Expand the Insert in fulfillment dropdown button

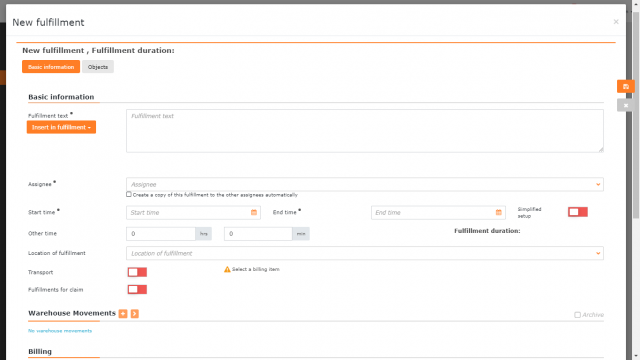coord(61,127)
